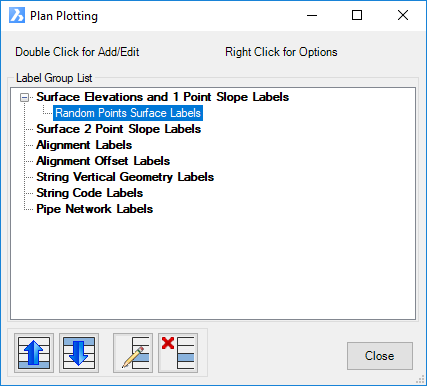Minimize the Plan Plotting window
The height and width of the screenshot is (386, 427).
(x=312, y=15)
